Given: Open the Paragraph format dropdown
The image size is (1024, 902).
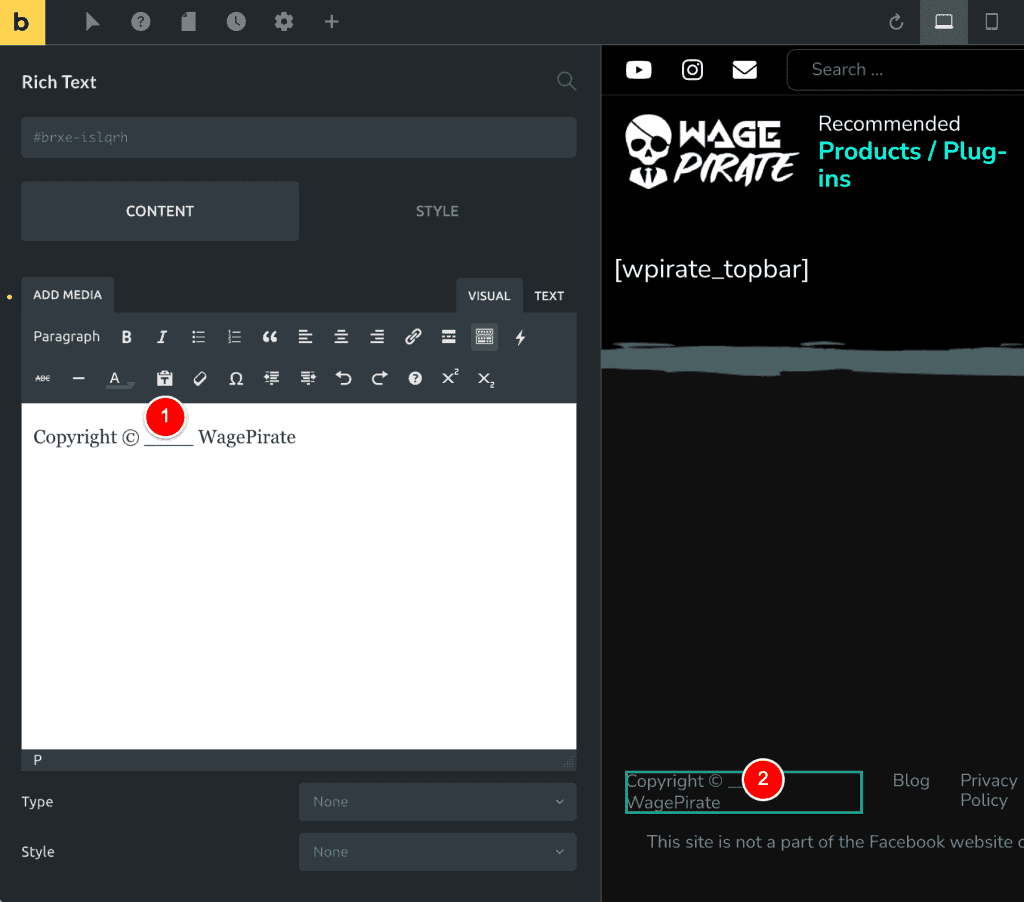Looking at the screenshot, I should coord(66,337).
